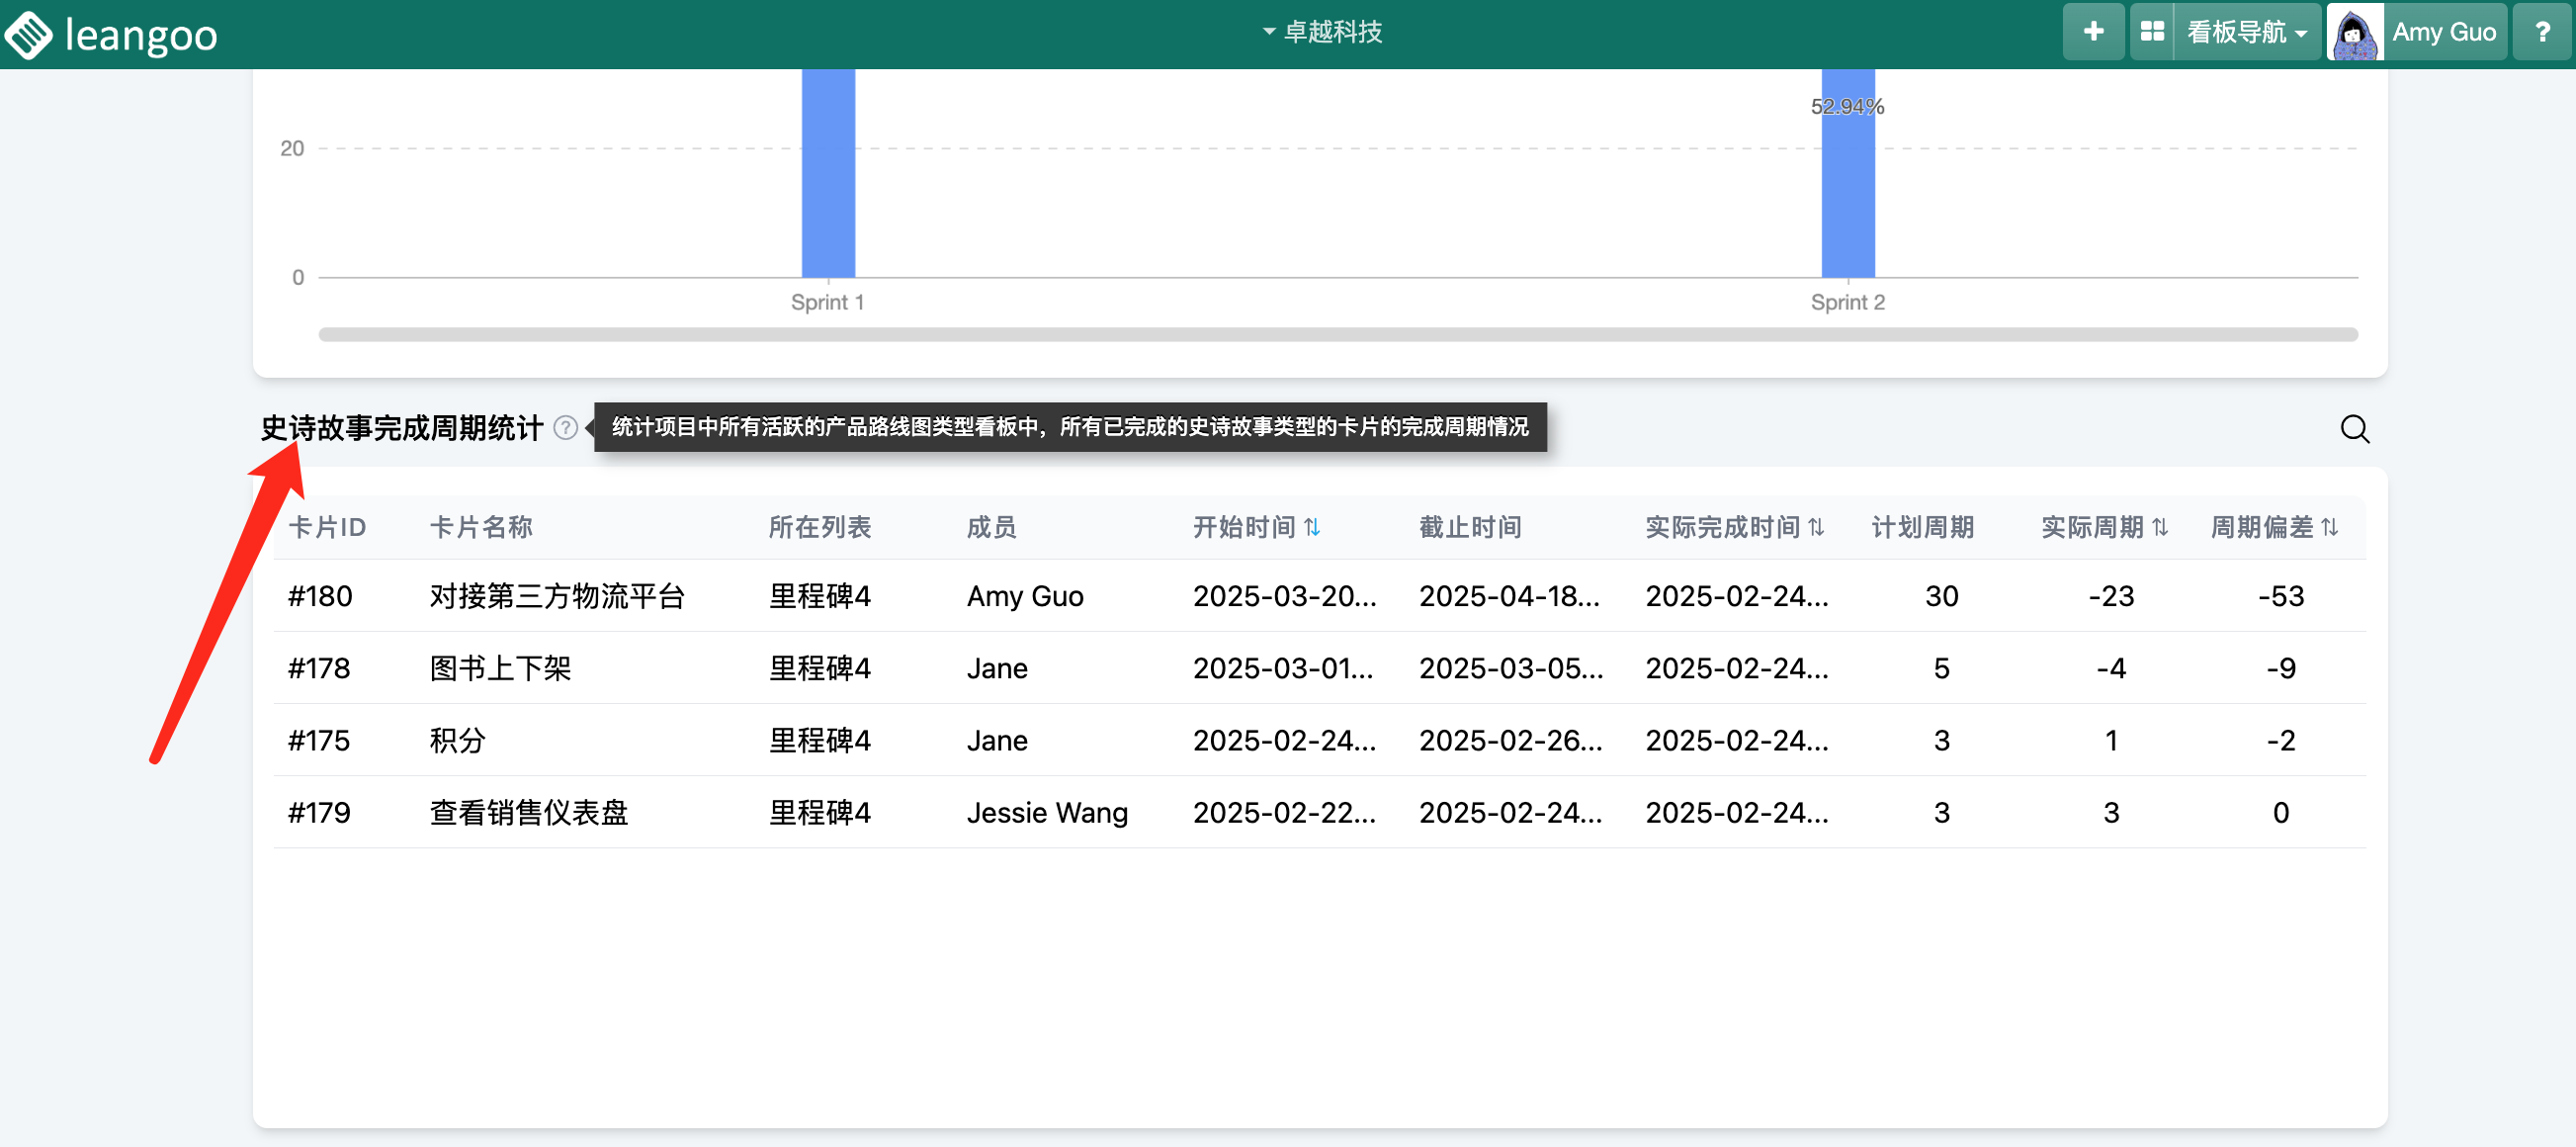Click the chart horizontal scrollbar
The image size is (2576, 1147).
1337,334
